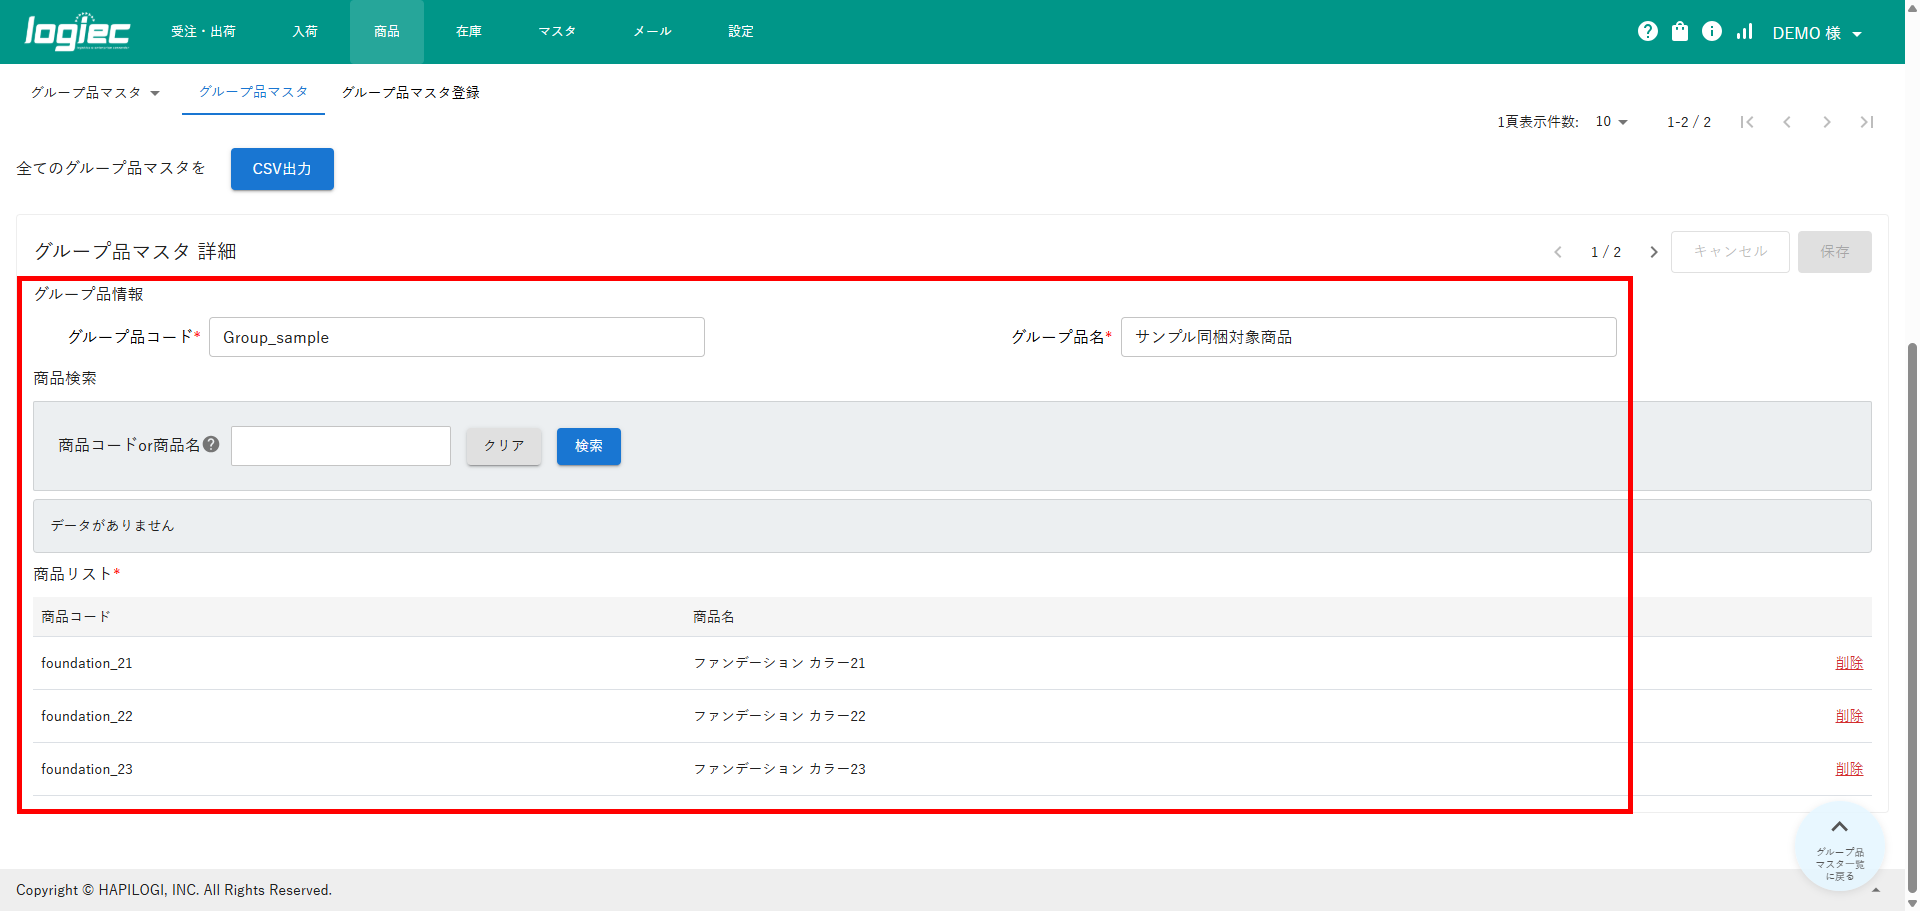Focus the 商品コードor商品名 search field
The width and height of the screenshot is (1920, 911).
(341, 446)
